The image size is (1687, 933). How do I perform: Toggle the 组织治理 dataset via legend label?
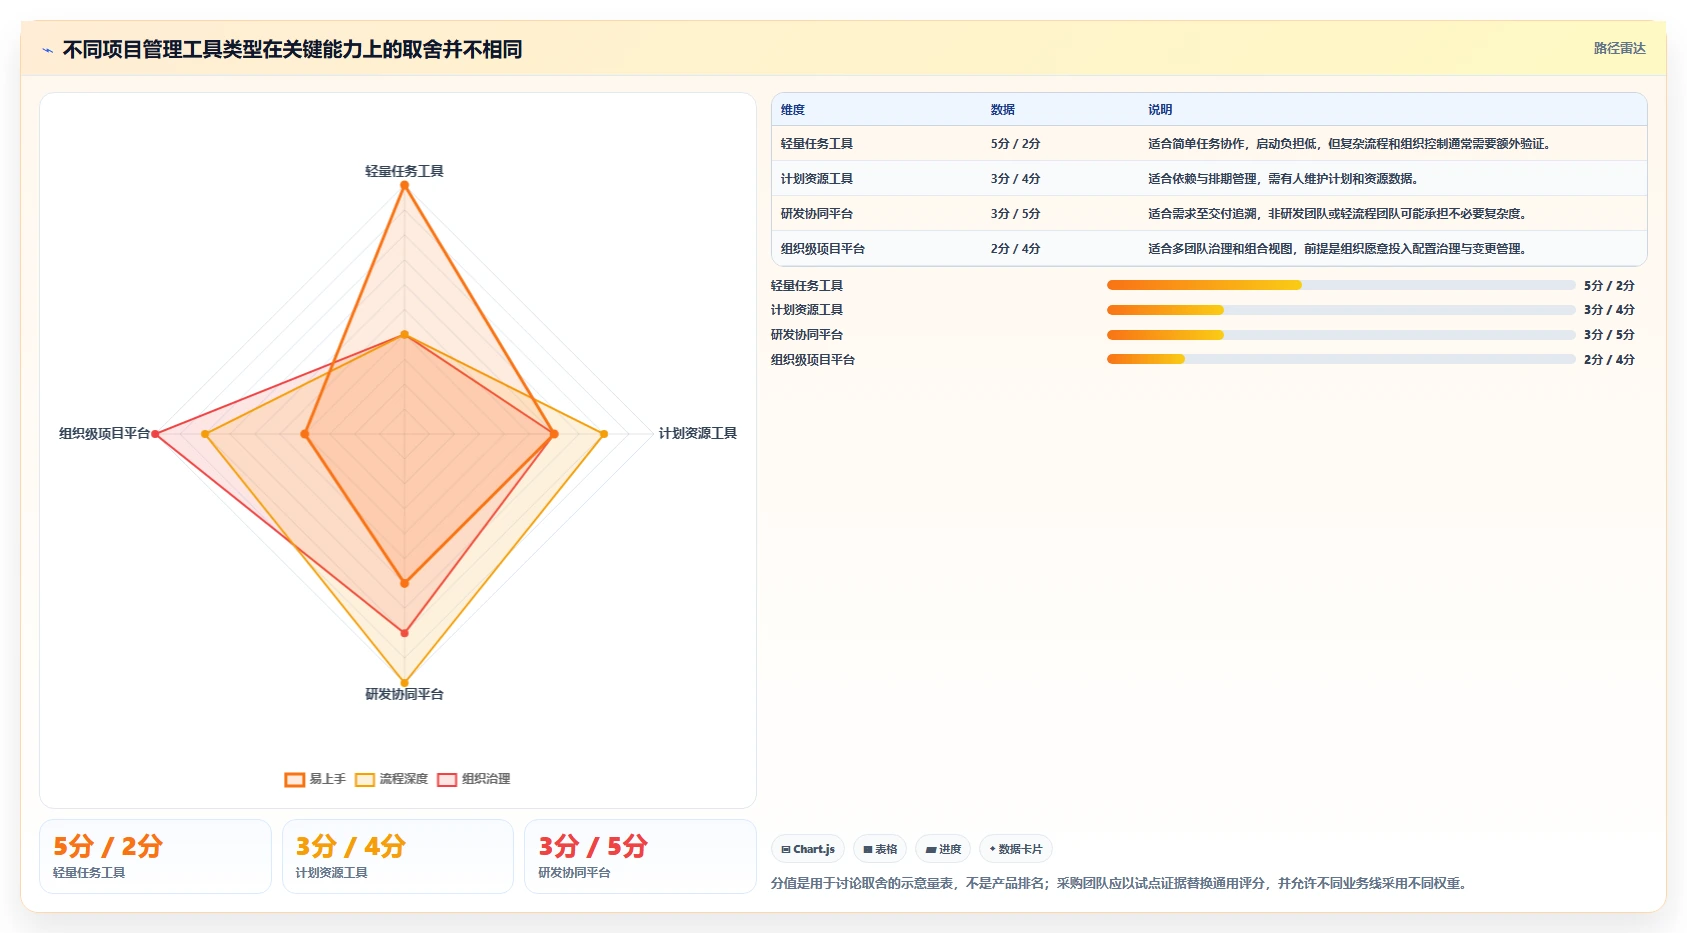pos(486,779)
